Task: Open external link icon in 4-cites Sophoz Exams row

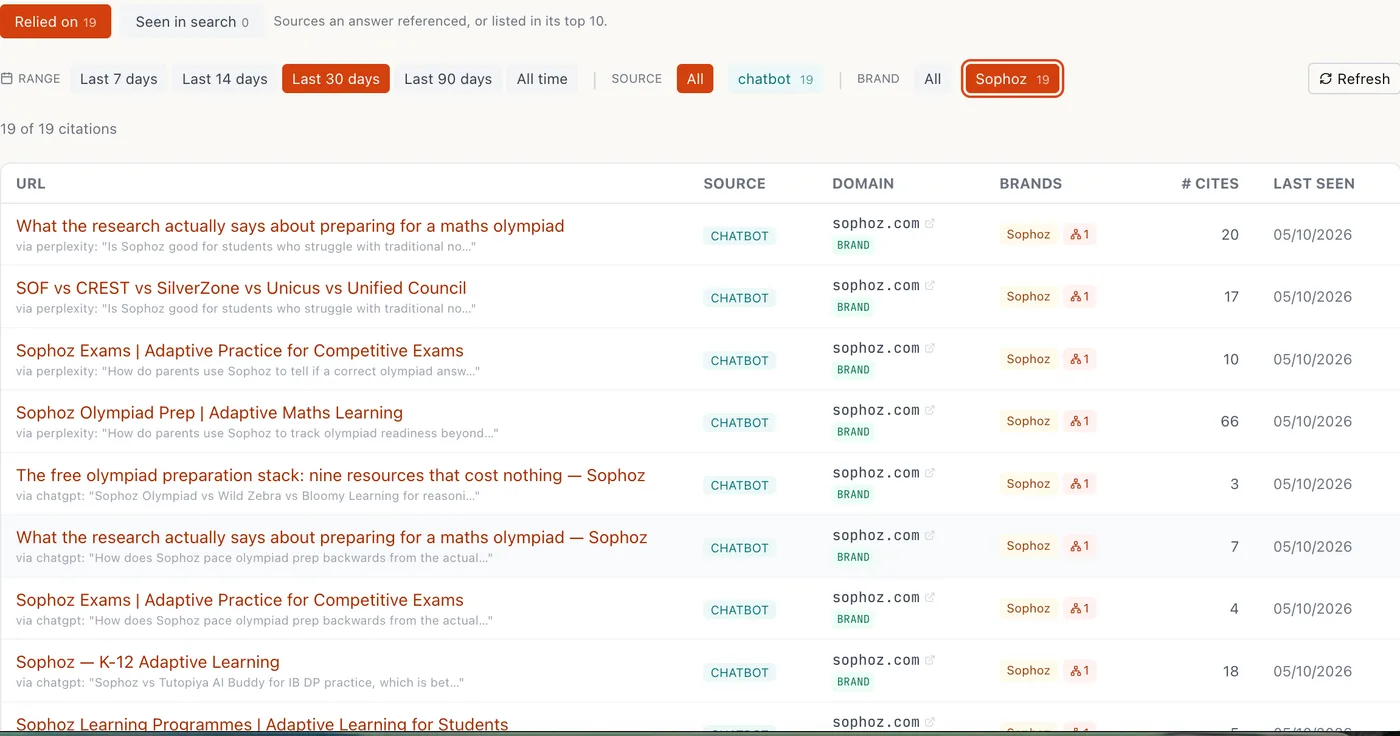Action: (x=930, y=598)
